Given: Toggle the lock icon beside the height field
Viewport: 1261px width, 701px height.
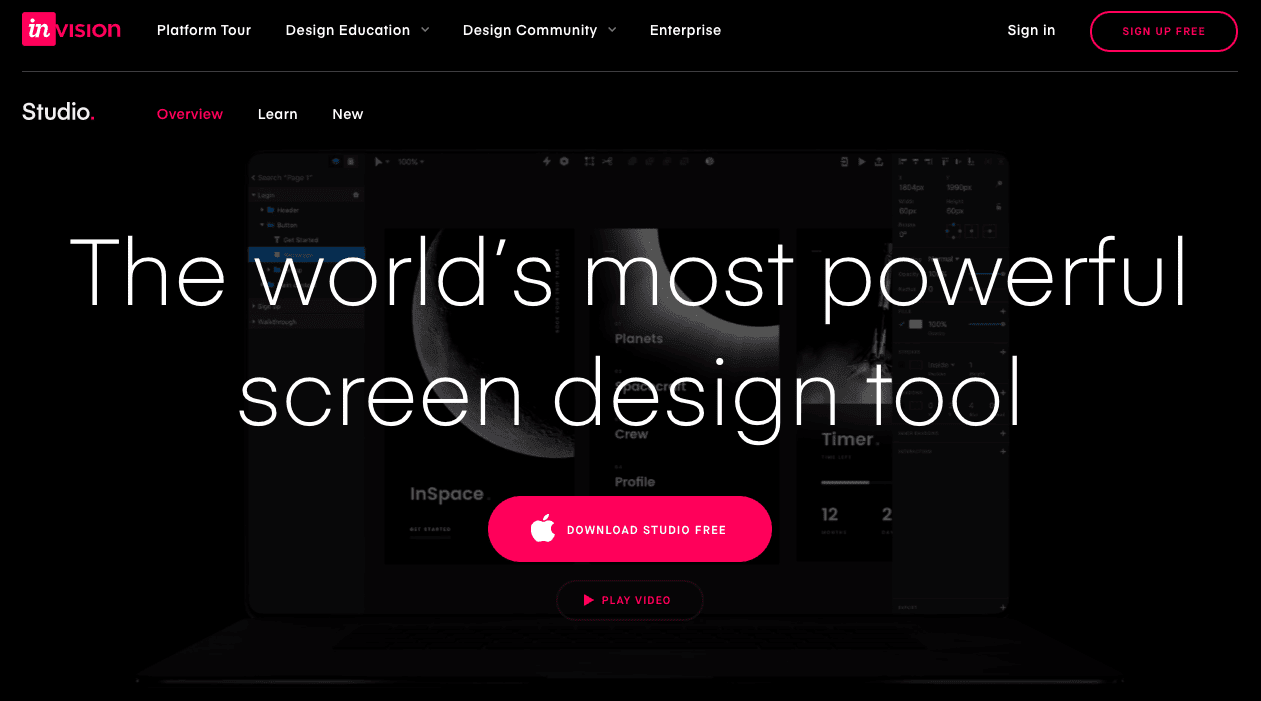Looking at the screenshot, I should (x=999, y=206).
